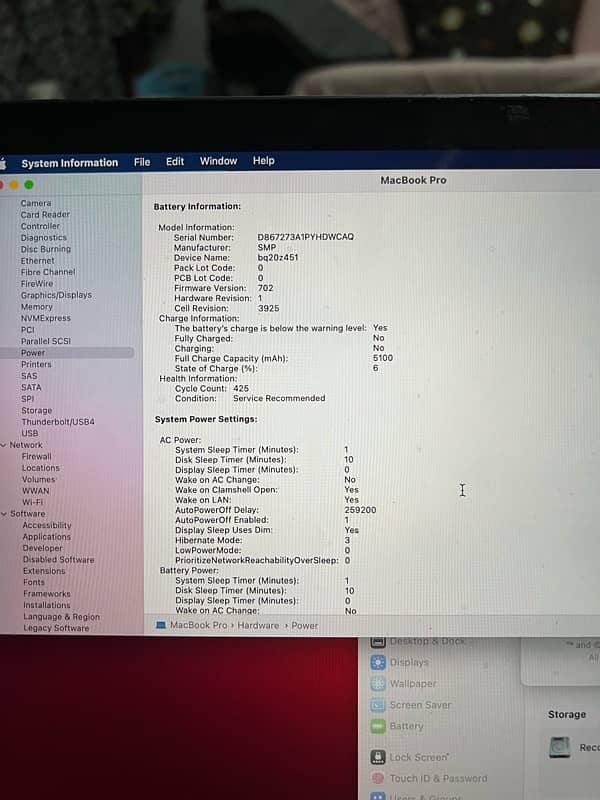
Task: Click the Service Recommended condition text
Action: pyautogui.click(x=279, y=398)
